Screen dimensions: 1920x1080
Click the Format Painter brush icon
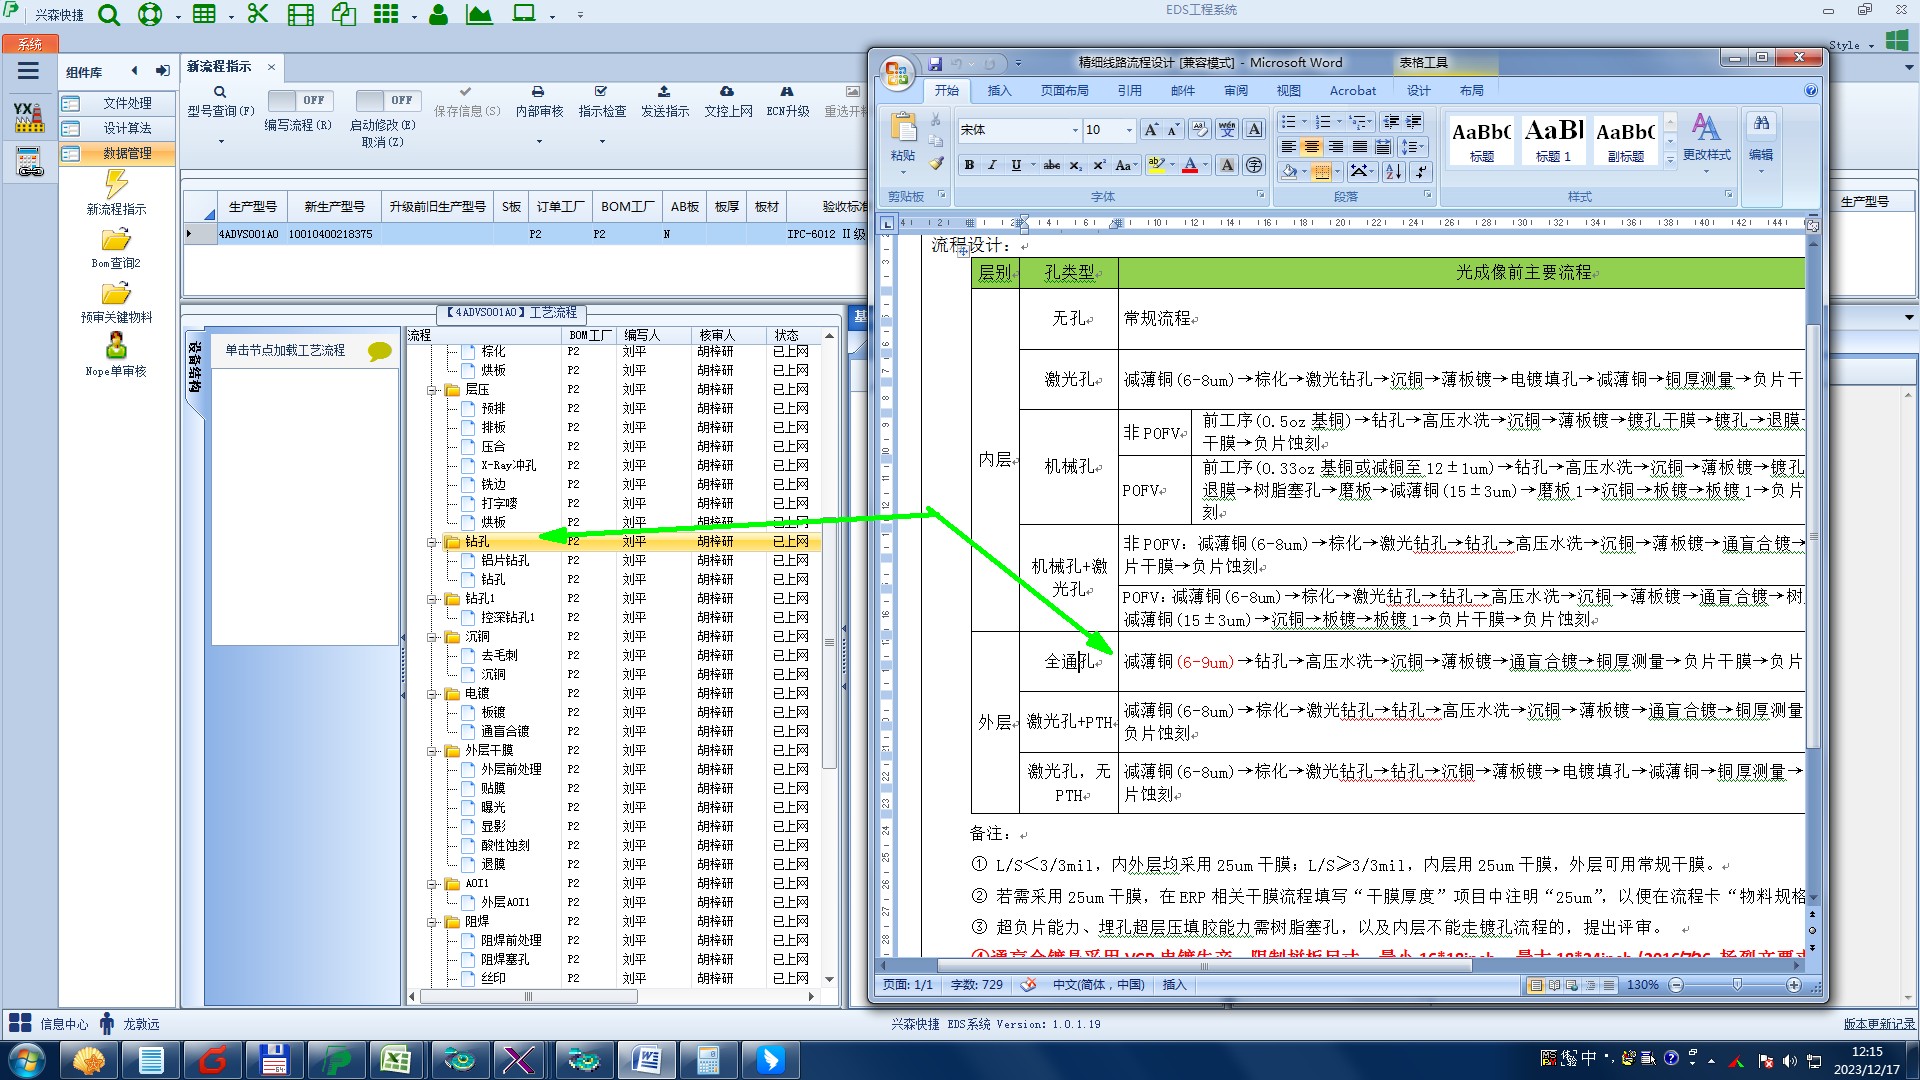tap(936, 163)
